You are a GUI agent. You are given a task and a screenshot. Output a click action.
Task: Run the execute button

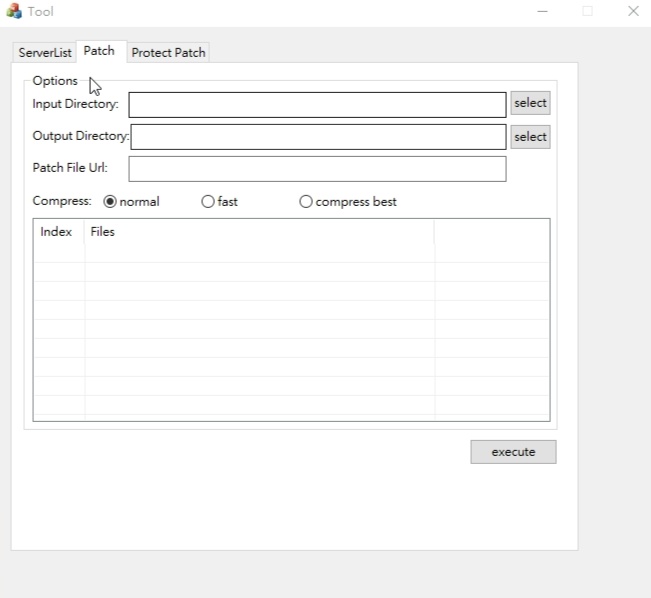click(x=513, y=452)
